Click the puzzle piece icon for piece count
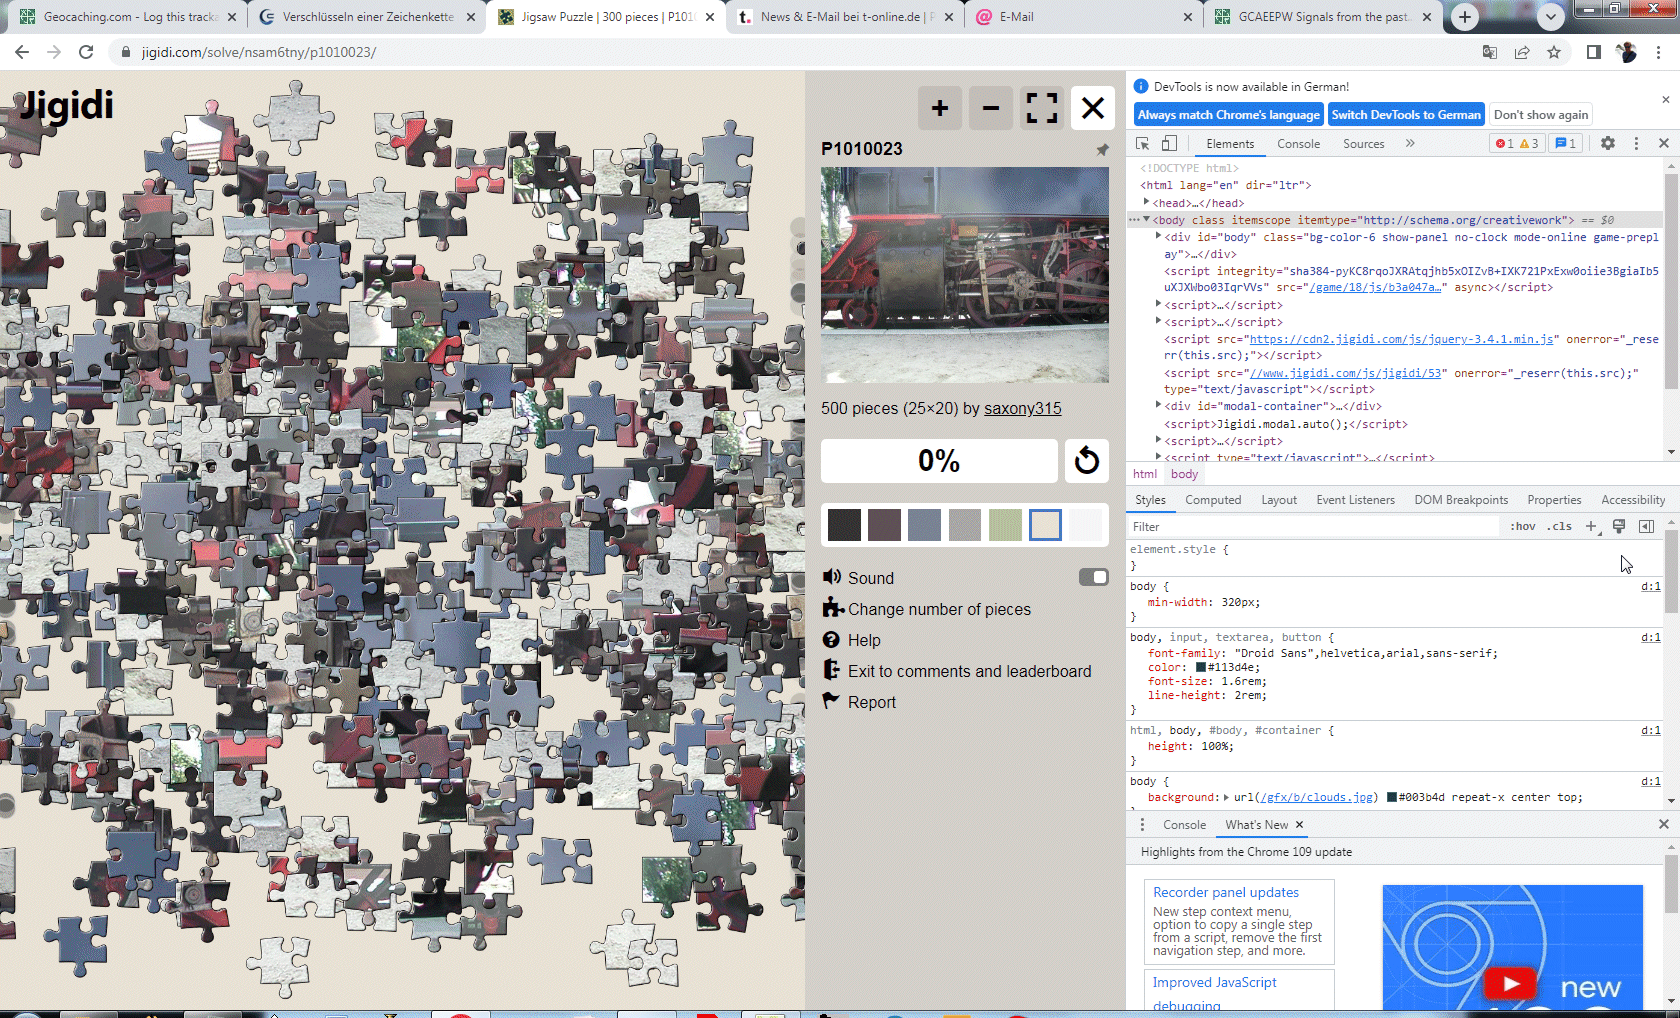 pos(833,608)
